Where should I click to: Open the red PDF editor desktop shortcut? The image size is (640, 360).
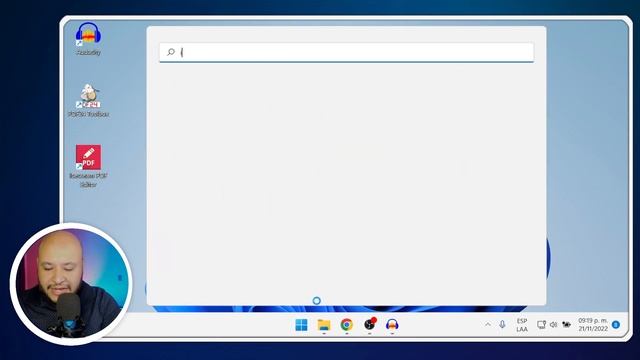click(x=88, y=166)
